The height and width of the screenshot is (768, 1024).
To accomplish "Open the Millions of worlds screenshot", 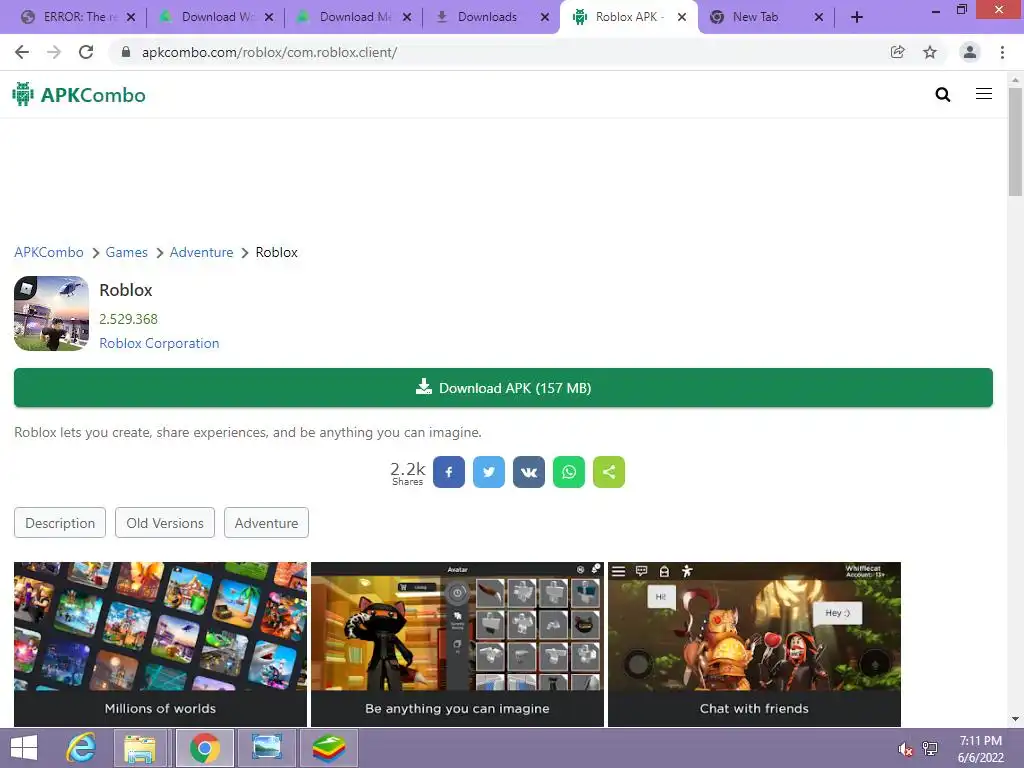I will (161, 644).
